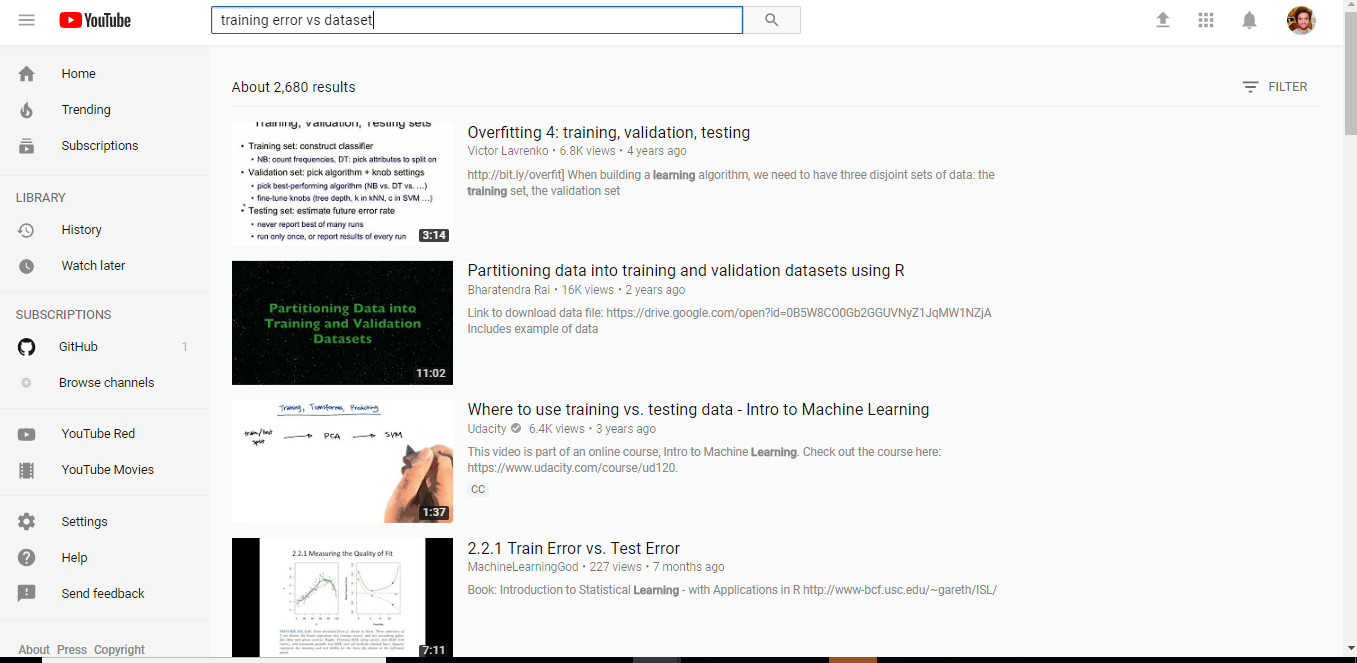Click the YouTube Red icon

pos(27,434)
